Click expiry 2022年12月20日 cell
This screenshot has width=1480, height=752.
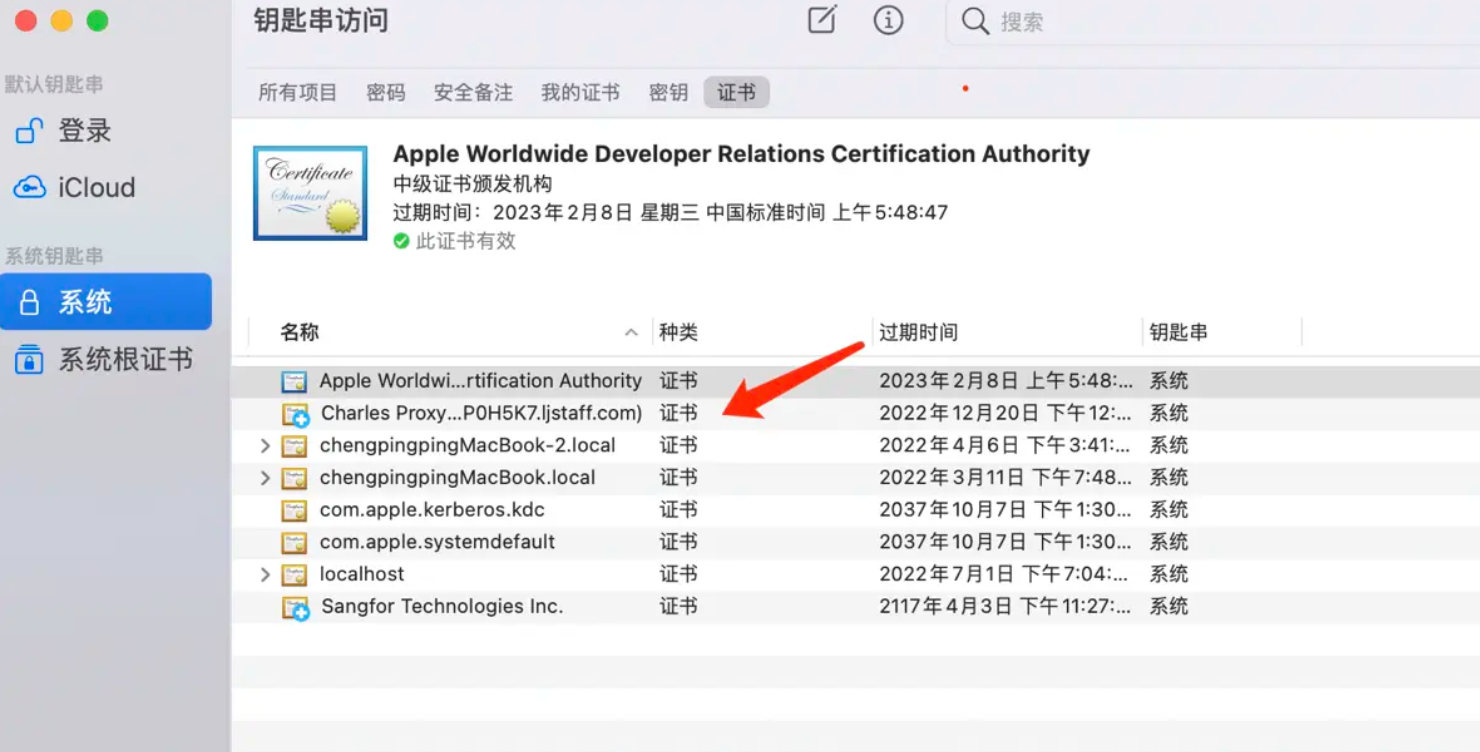(x=1006, y=413)
